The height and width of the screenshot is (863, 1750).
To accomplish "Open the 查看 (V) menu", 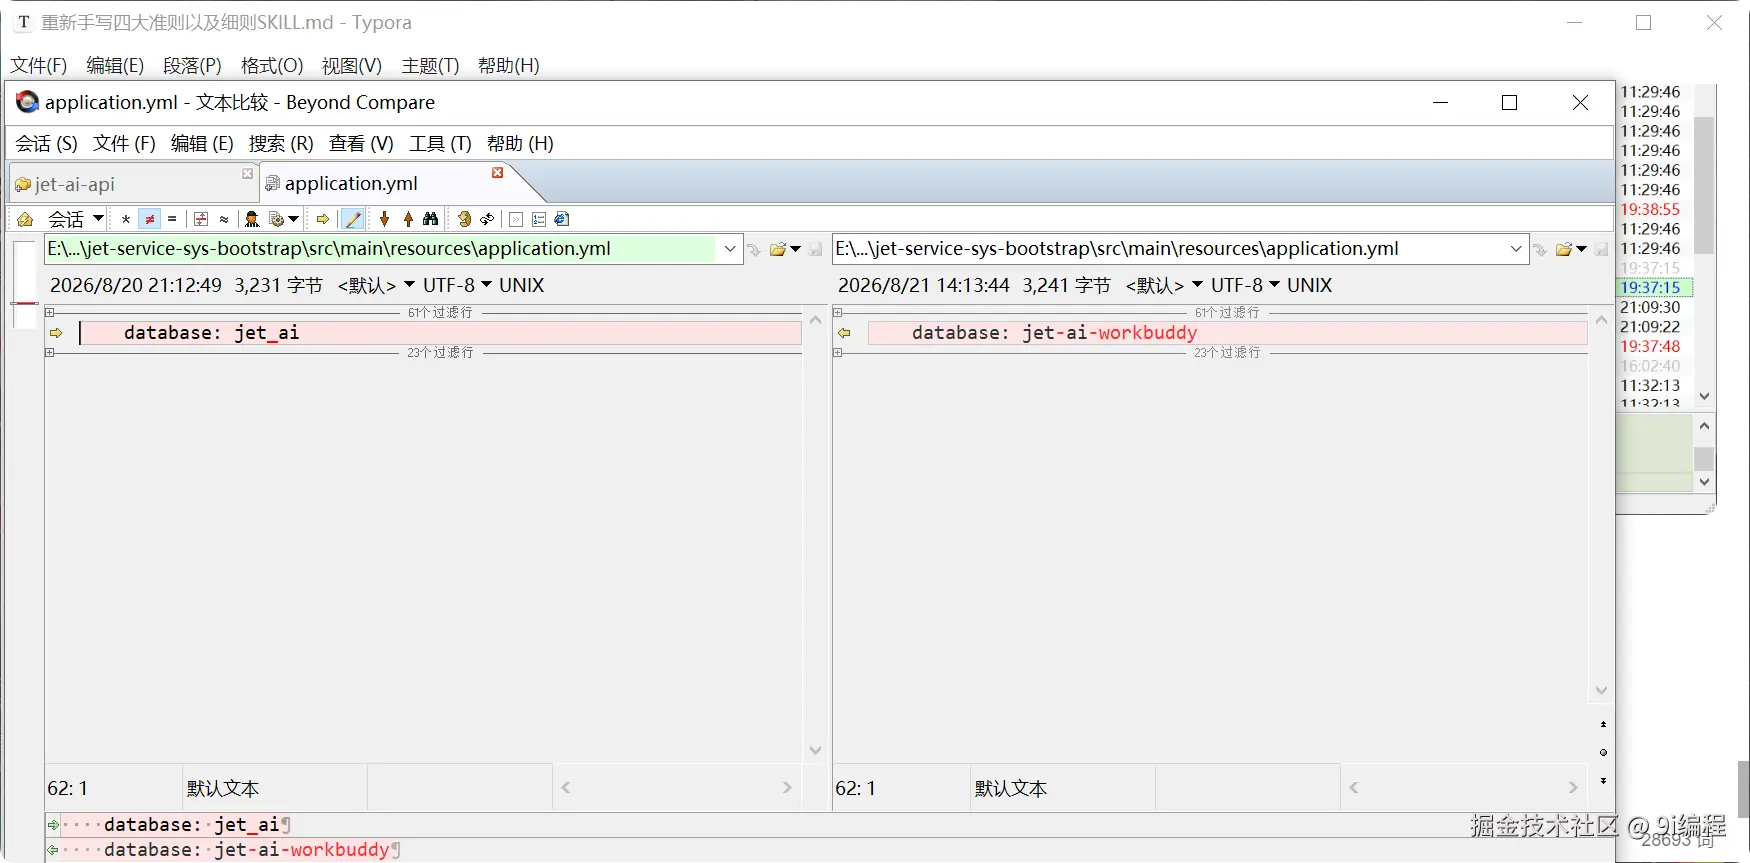I will (361, 143).
